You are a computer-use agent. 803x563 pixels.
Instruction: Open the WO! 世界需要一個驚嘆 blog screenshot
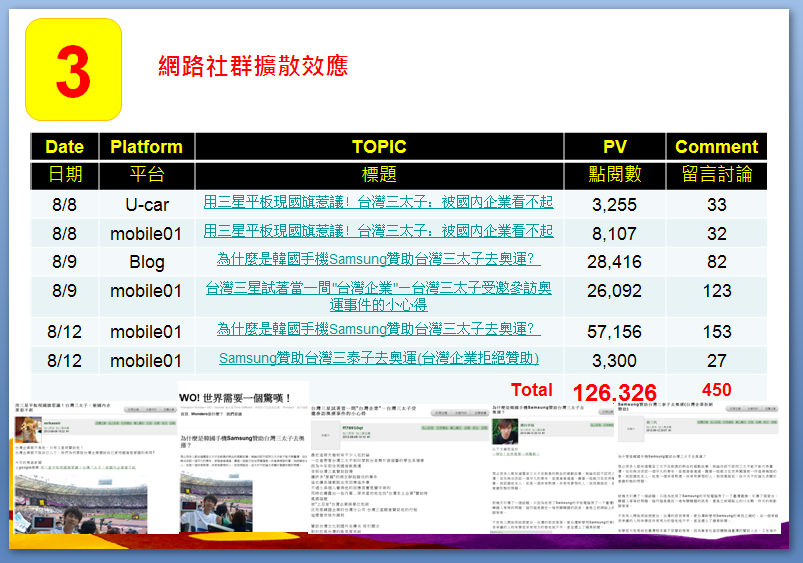click(244, 457)
